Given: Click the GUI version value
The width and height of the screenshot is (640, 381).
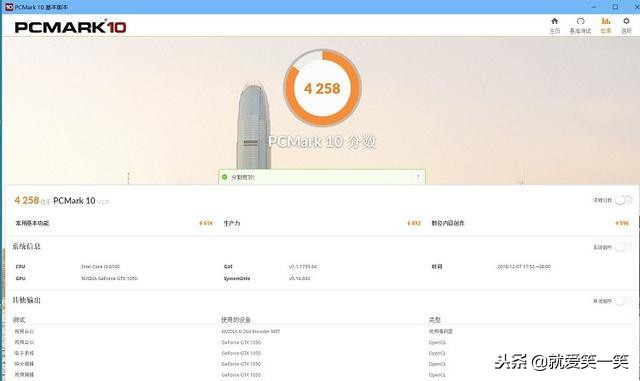Looking at the screenshot, I should pyautogui.click(x=303, y=267).
